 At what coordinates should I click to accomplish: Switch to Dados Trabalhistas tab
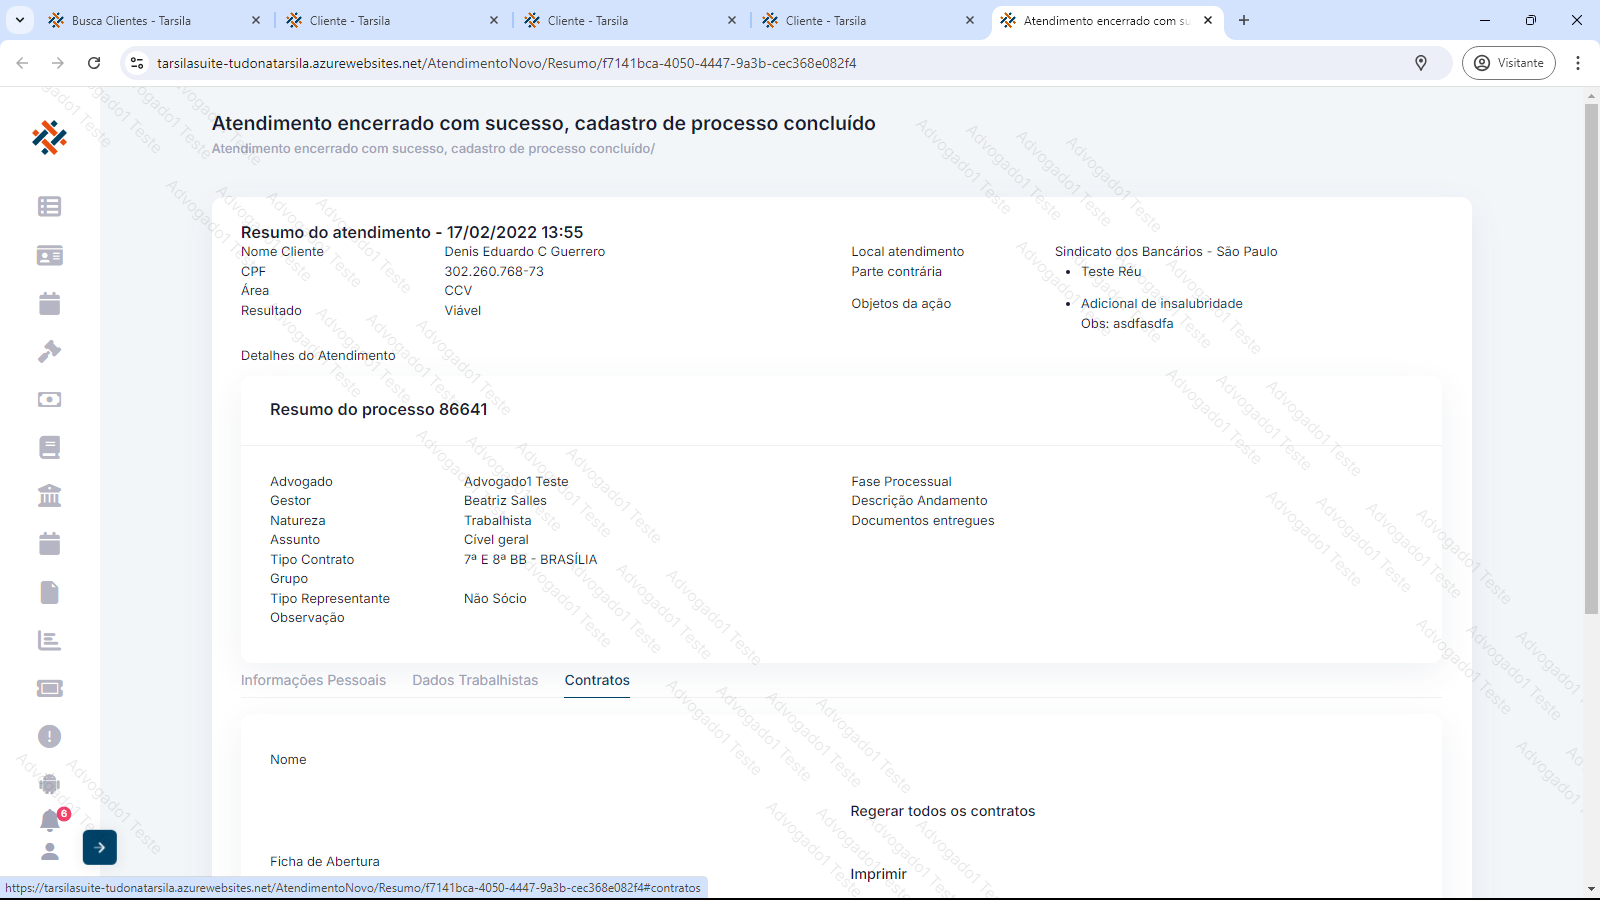(475, 680)
